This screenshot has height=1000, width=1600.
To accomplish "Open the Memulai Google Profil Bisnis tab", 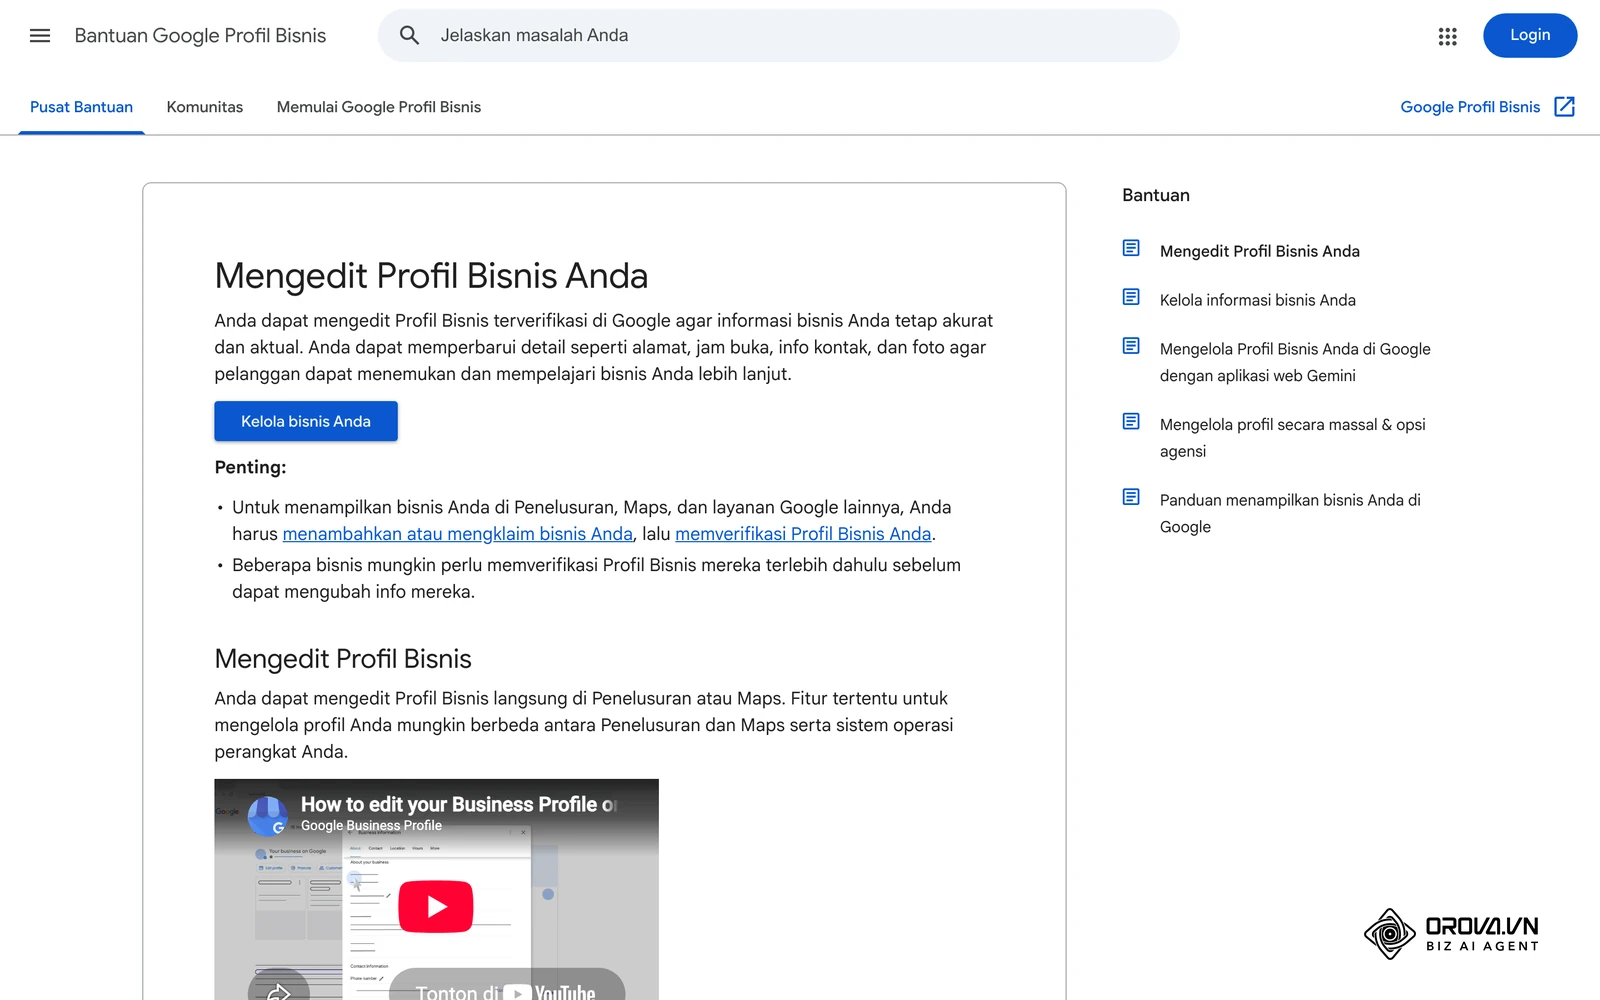I will click(x=379, y=107).
